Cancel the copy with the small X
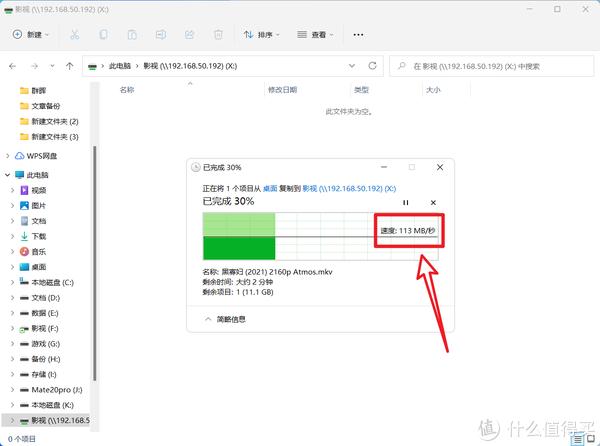The height and width of the screenshot is (446, 600). tap(433, 202)
